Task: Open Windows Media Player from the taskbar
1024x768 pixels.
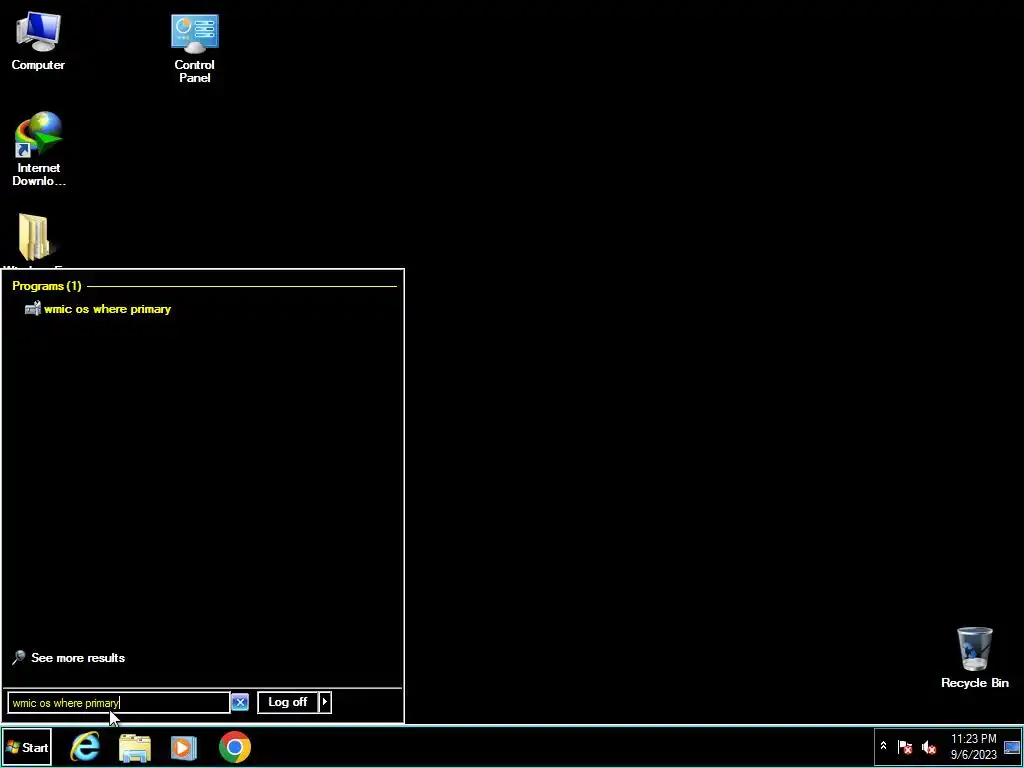Action: coord(184,748)
